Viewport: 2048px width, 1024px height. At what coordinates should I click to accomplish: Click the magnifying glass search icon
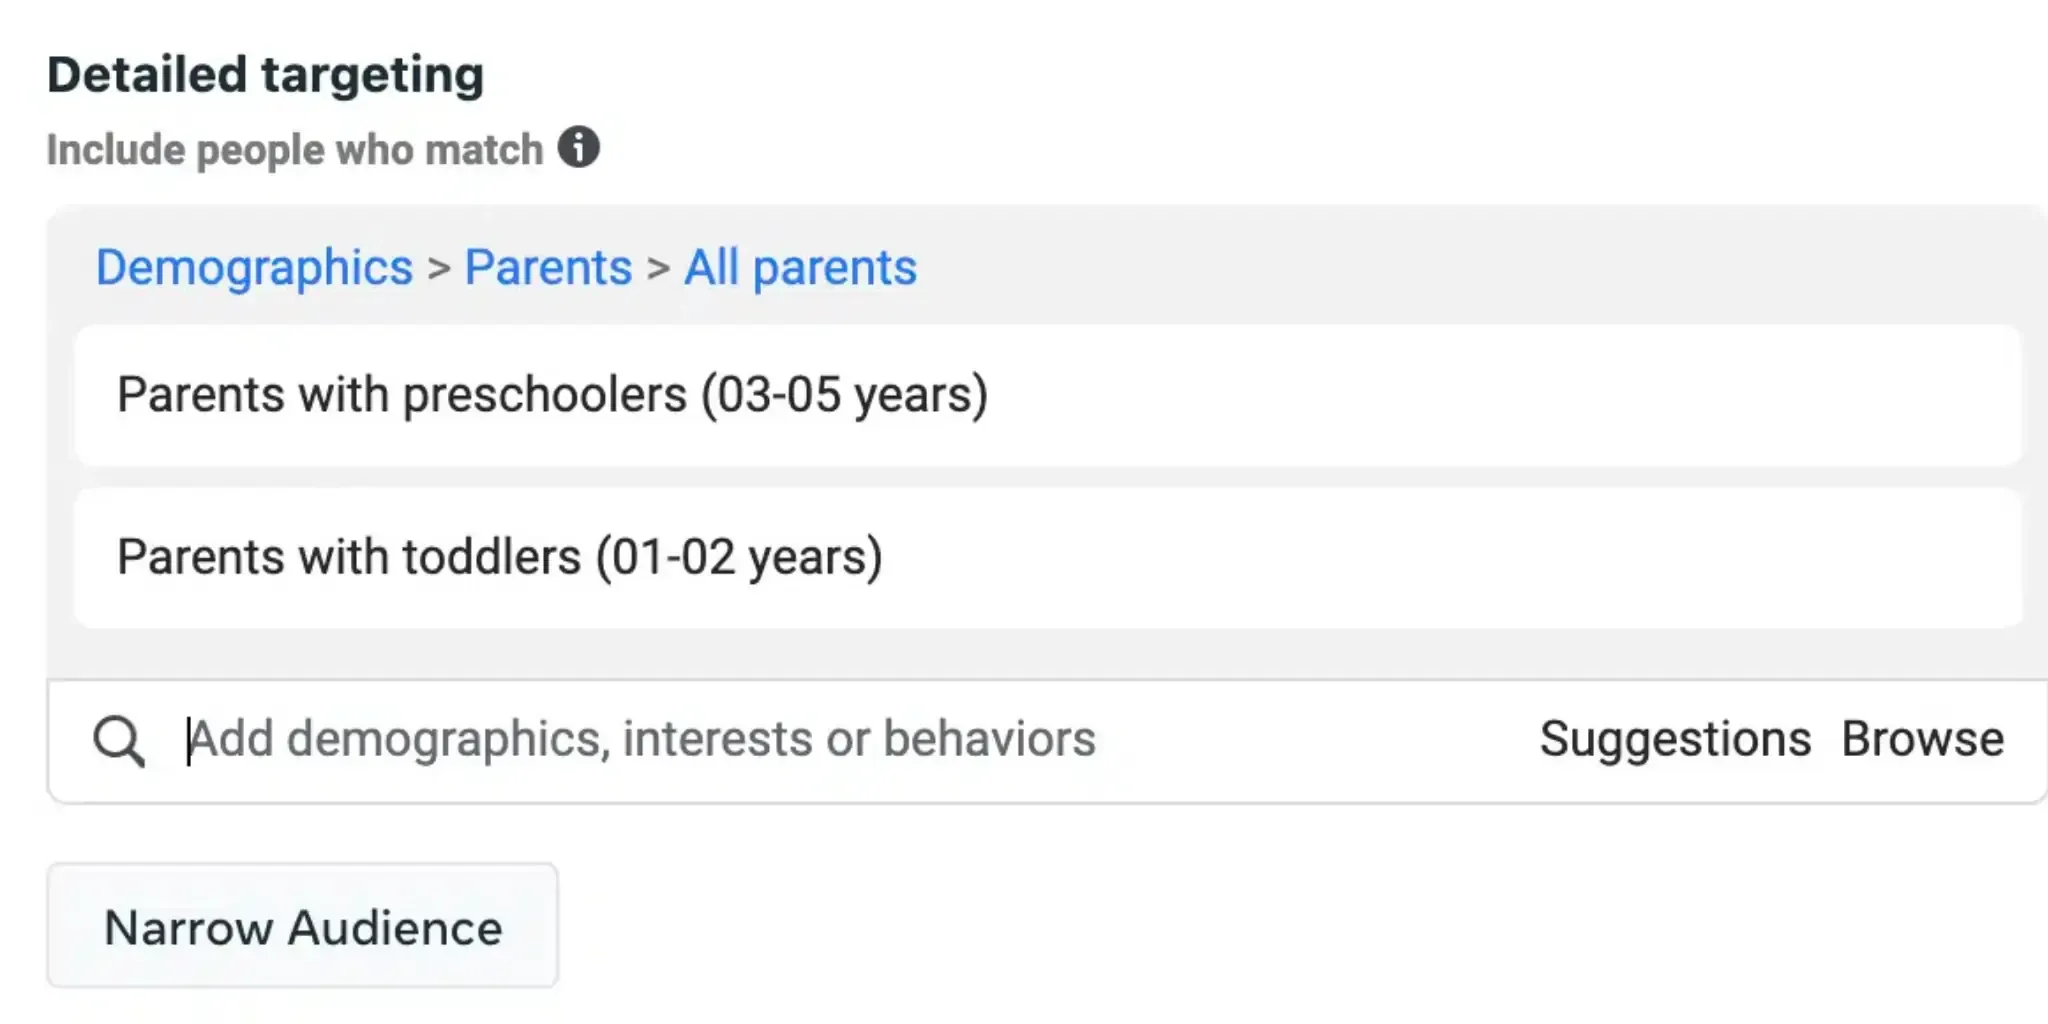click(x=119, y=741)
